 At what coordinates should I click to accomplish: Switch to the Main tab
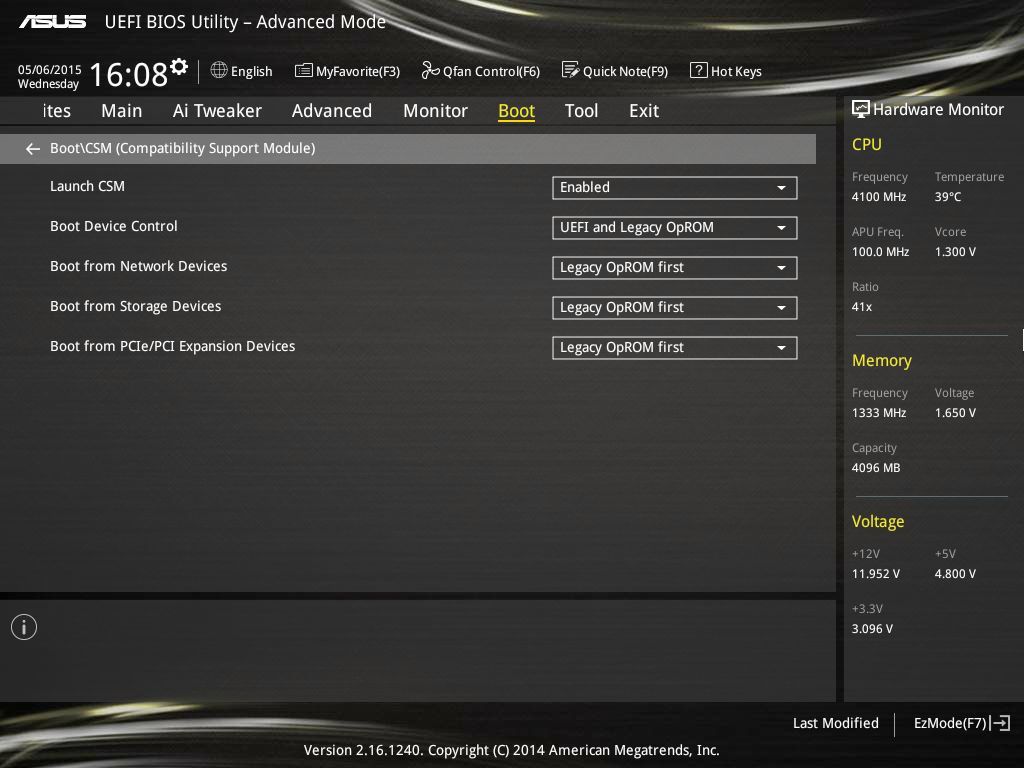(x=121, y=111)
